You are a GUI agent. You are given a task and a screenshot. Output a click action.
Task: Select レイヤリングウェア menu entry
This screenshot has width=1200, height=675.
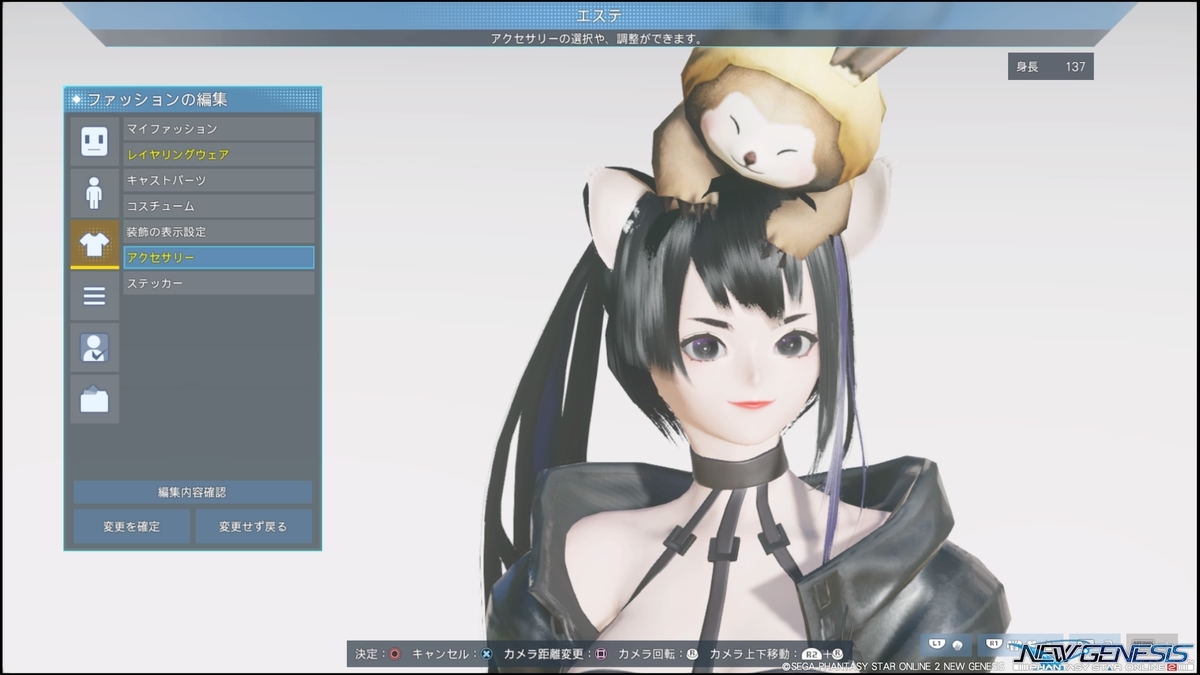click(218, 155)
